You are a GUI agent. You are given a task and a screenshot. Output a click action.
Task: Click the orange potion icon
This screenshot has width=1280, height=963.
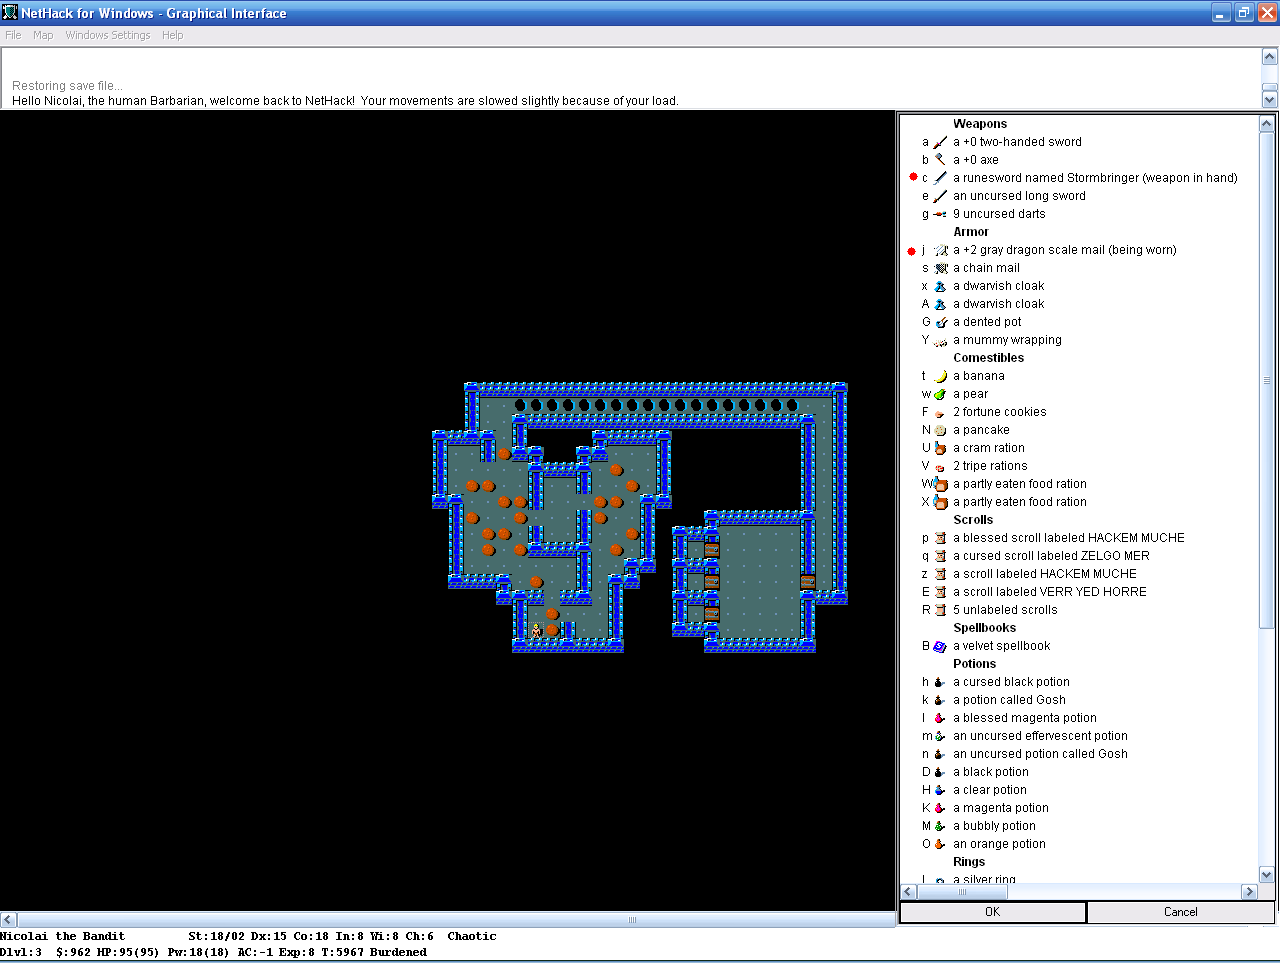pyautogui.click(x=940, y=844)
